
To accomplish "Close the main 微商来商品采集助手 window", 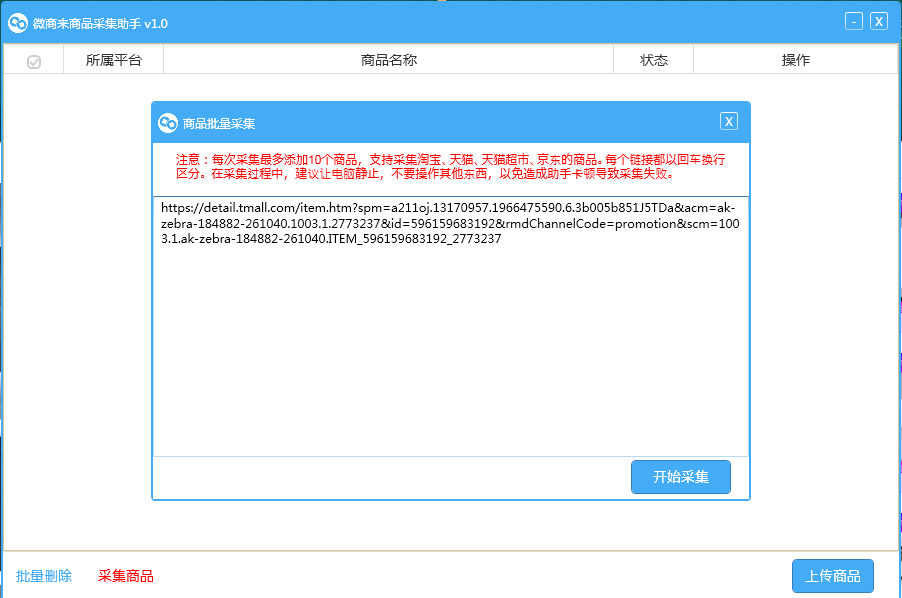I will pos(878,21).
